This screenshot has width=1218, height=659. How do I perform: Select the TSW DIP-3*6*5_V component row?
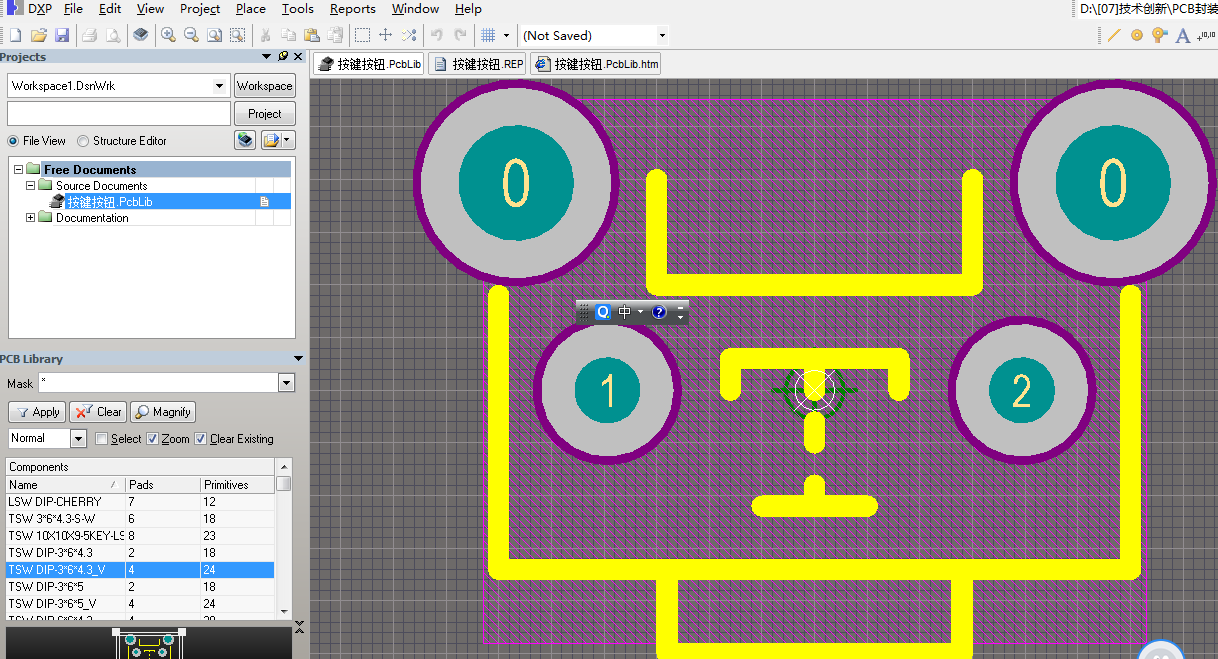[x=140, y=604]
